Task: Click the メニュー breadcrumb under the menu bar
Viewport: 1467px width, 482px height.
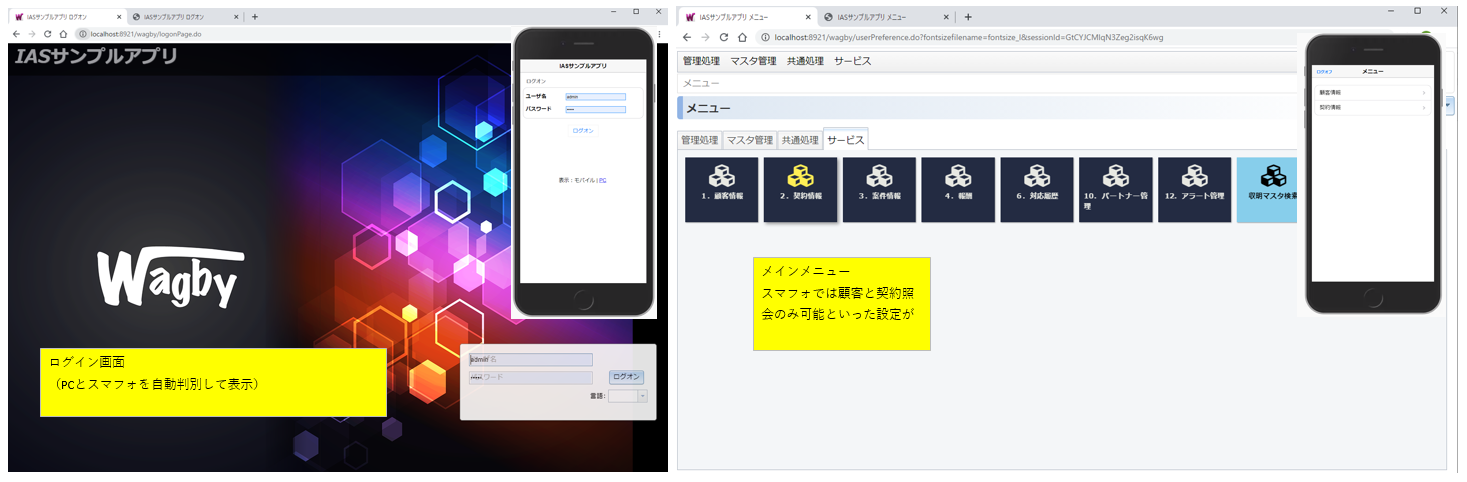Action: coord(700,83)
